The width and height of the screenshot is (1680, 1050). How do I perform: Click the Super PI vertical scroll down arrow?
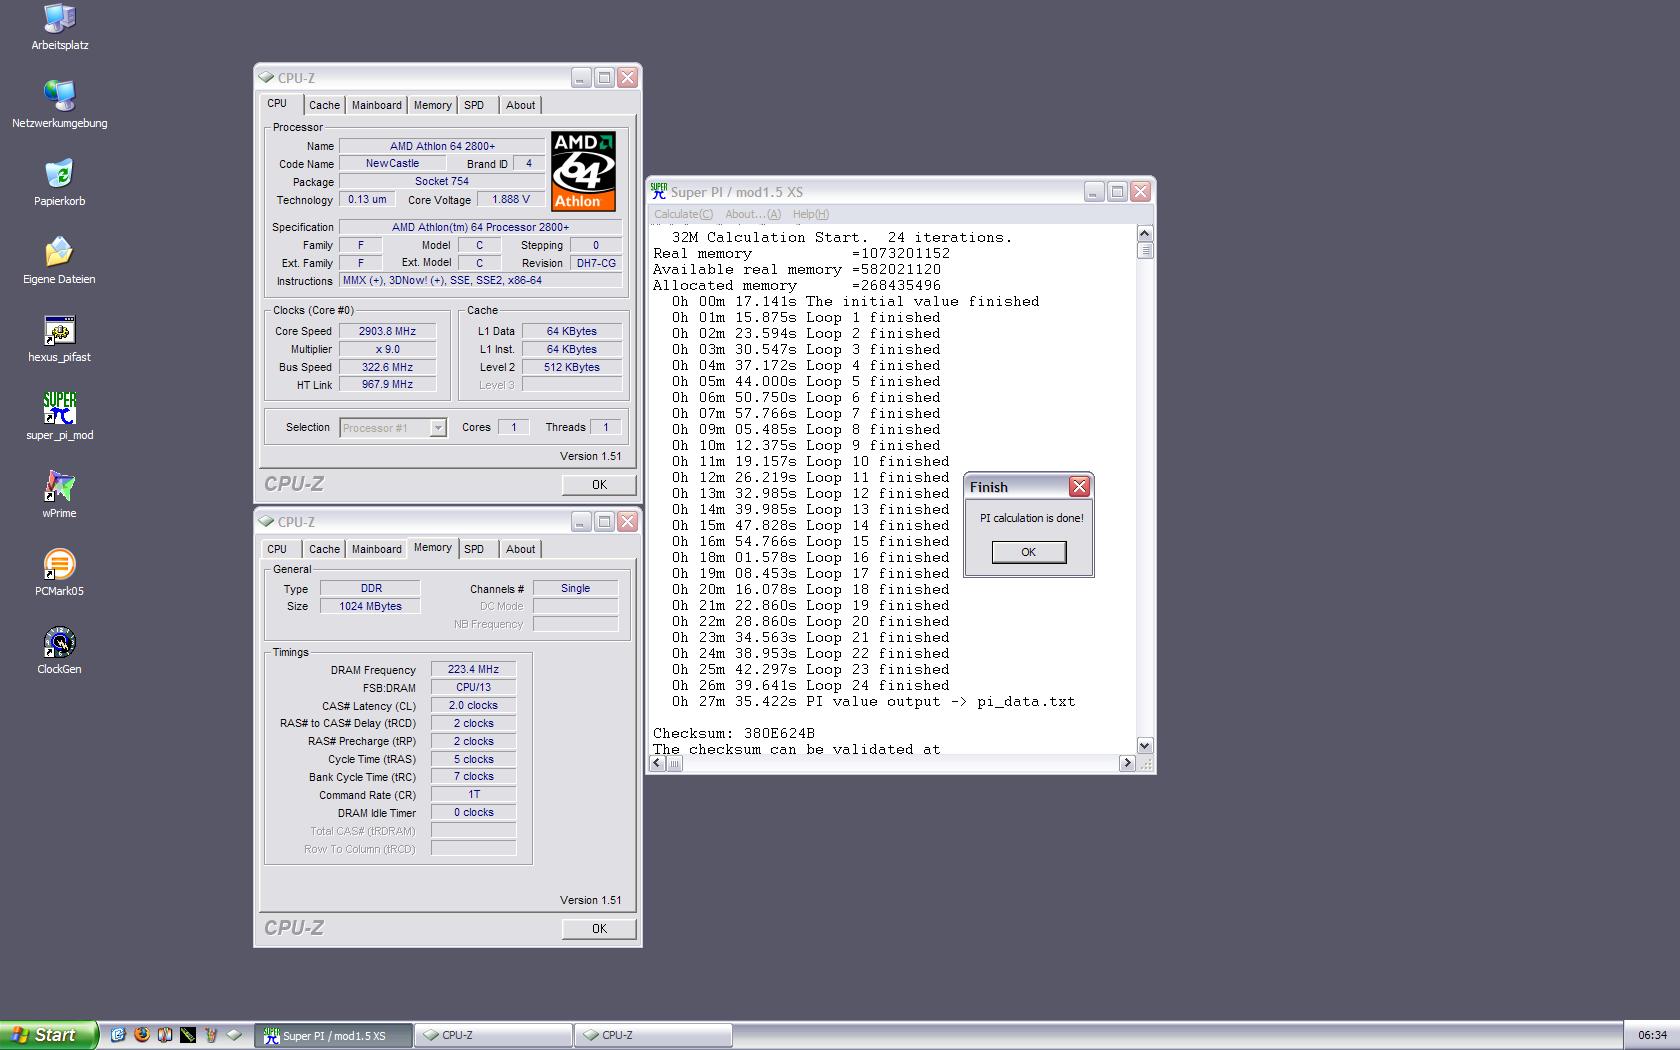pyautogui.click(x=1145, y=746)
